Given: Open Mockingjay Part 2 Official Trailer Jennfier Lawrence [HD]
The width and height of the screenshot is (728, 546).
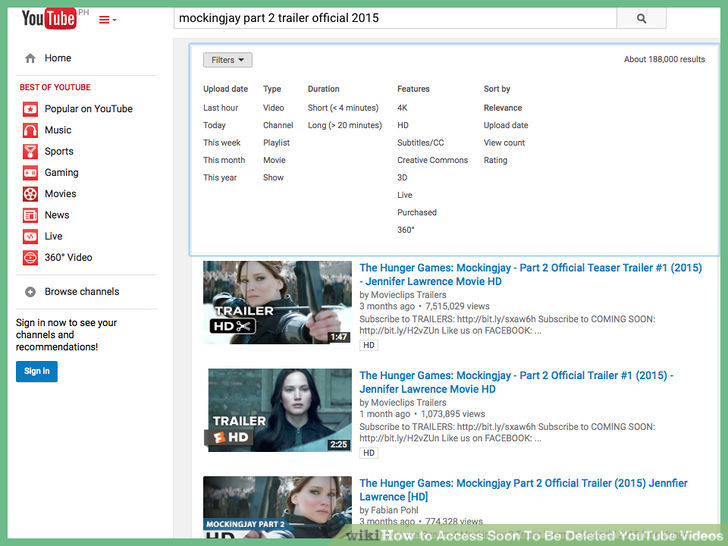Looking at the screenshot, I should (x=523, y=490).
